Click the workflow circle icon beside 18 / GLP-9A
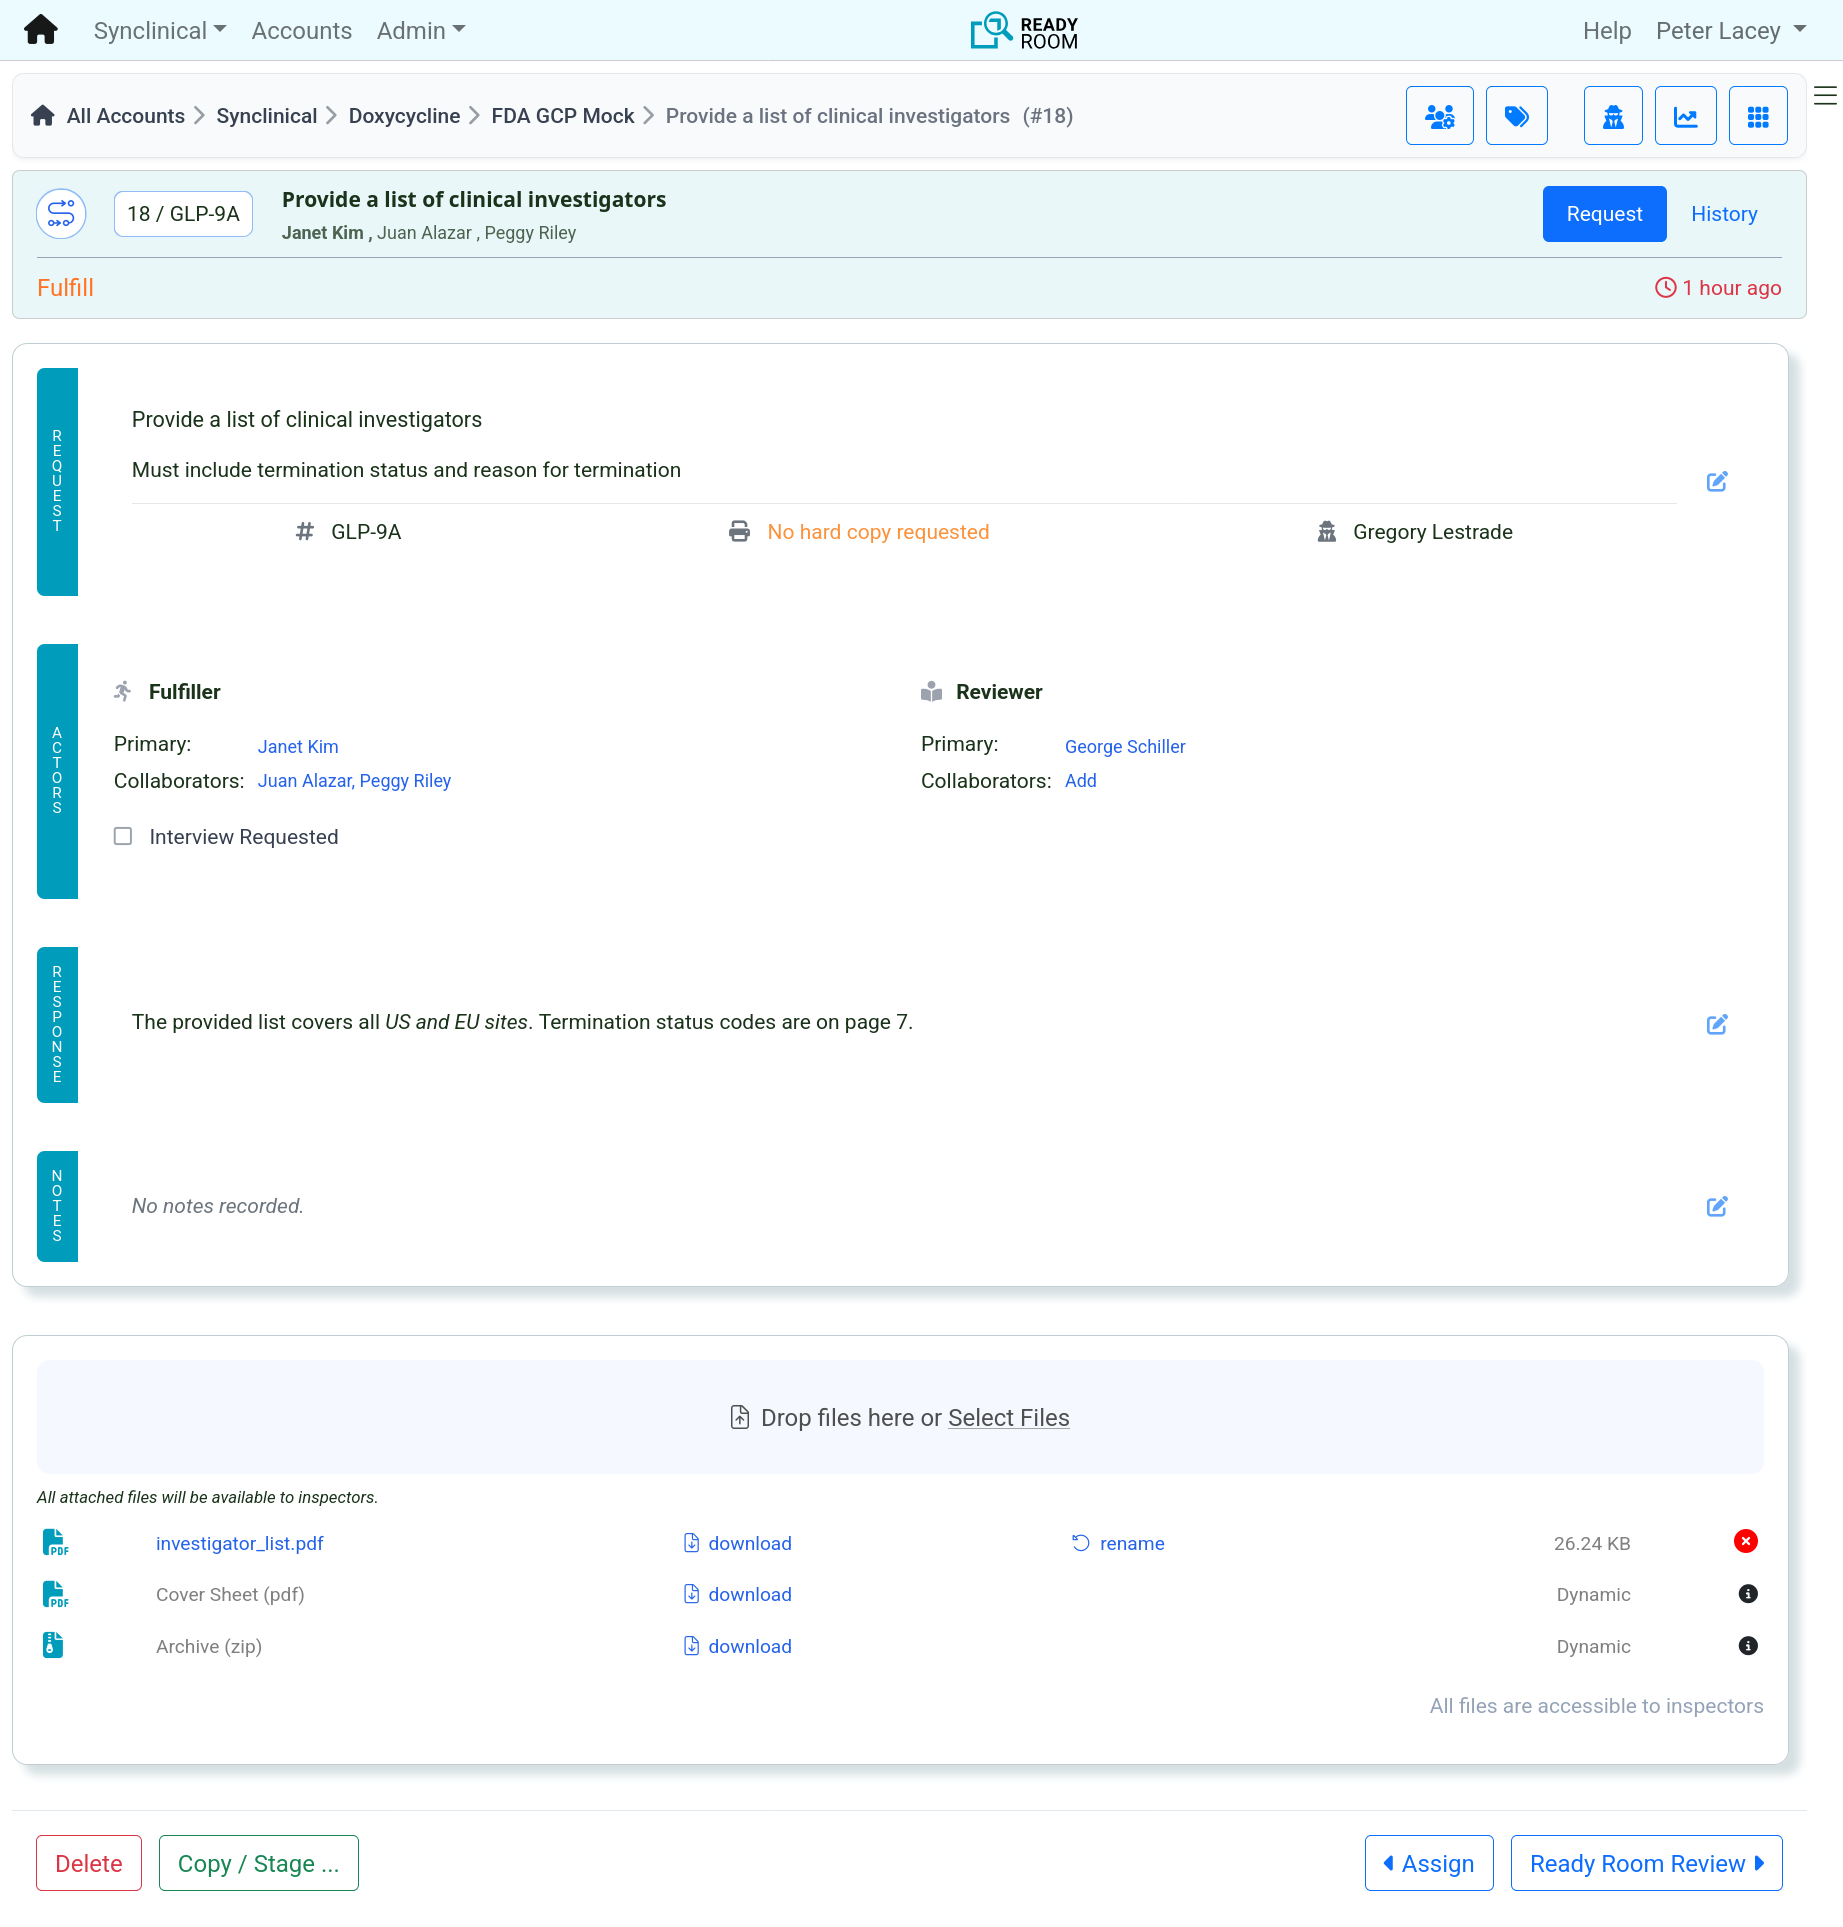Image resolution: width=1843 pixels, height=1927 pixels. 61,214
